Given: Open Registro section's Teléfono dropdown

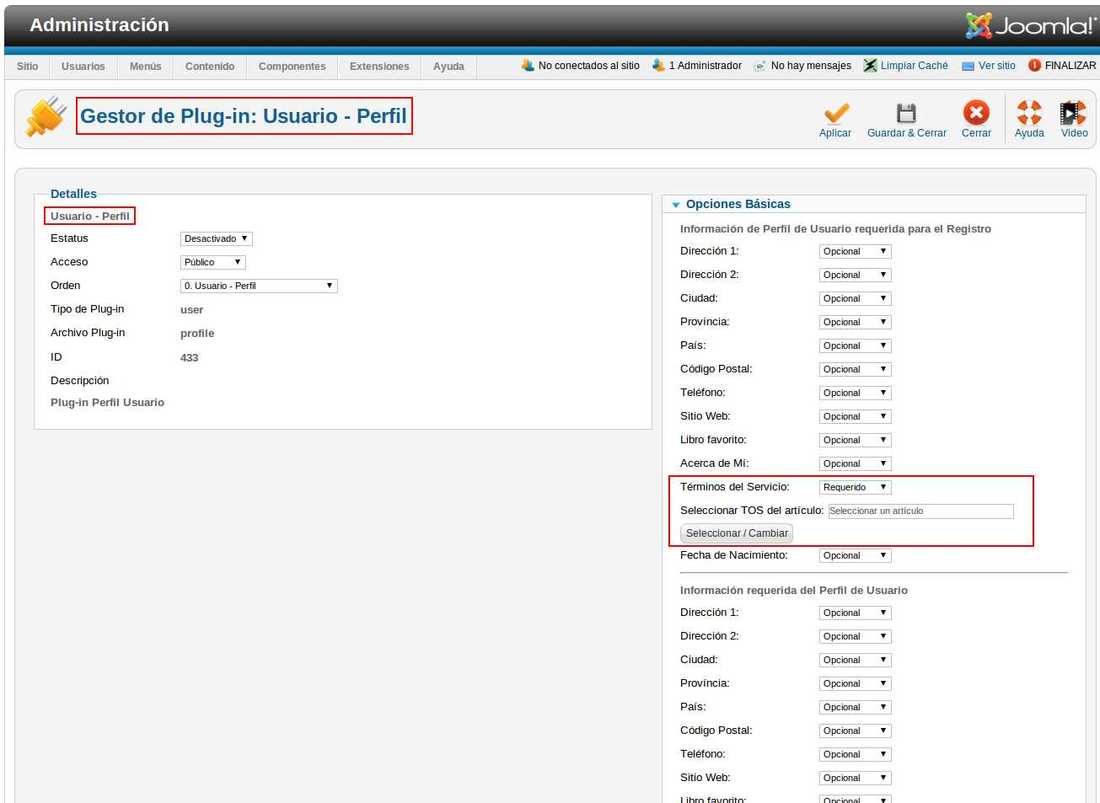Looking at the screenshot, I should (x=855, y=393).
